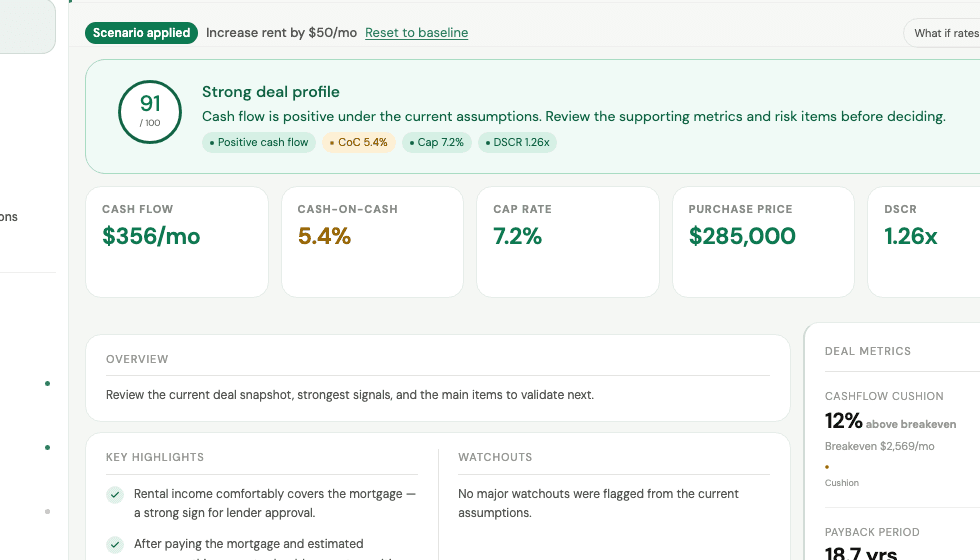Open the Cash Flow $356/mo card
Image resolution: width=980 pixels, height=560 pixels.
[177, 242]
